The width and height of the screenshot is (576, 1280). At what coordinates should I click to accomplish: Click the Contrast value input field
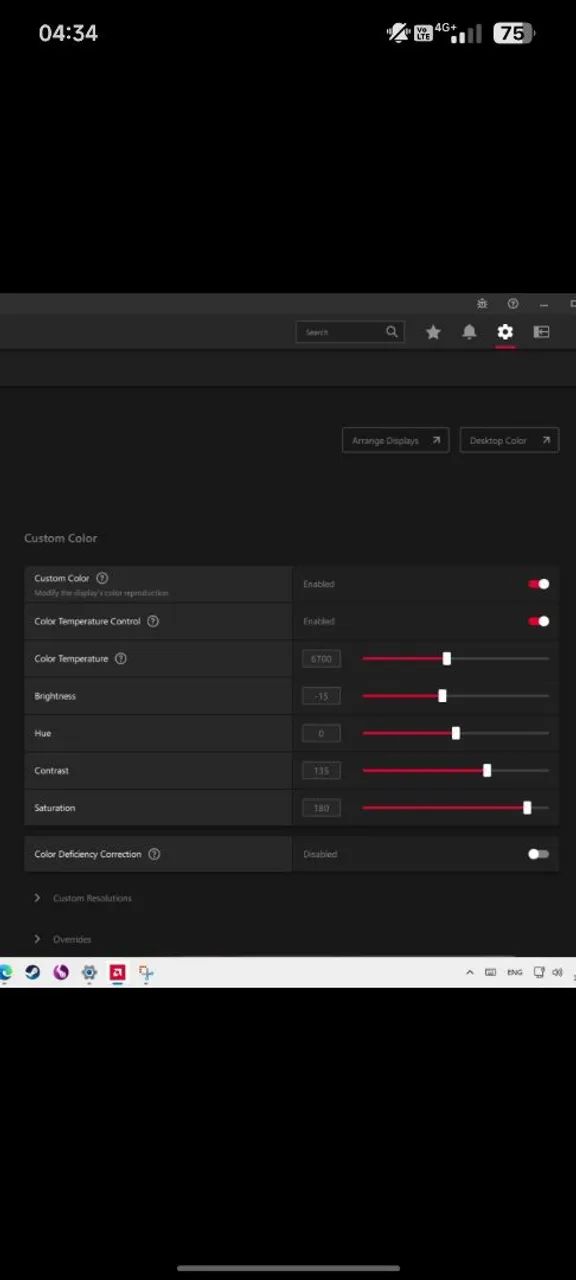(321, 771)
